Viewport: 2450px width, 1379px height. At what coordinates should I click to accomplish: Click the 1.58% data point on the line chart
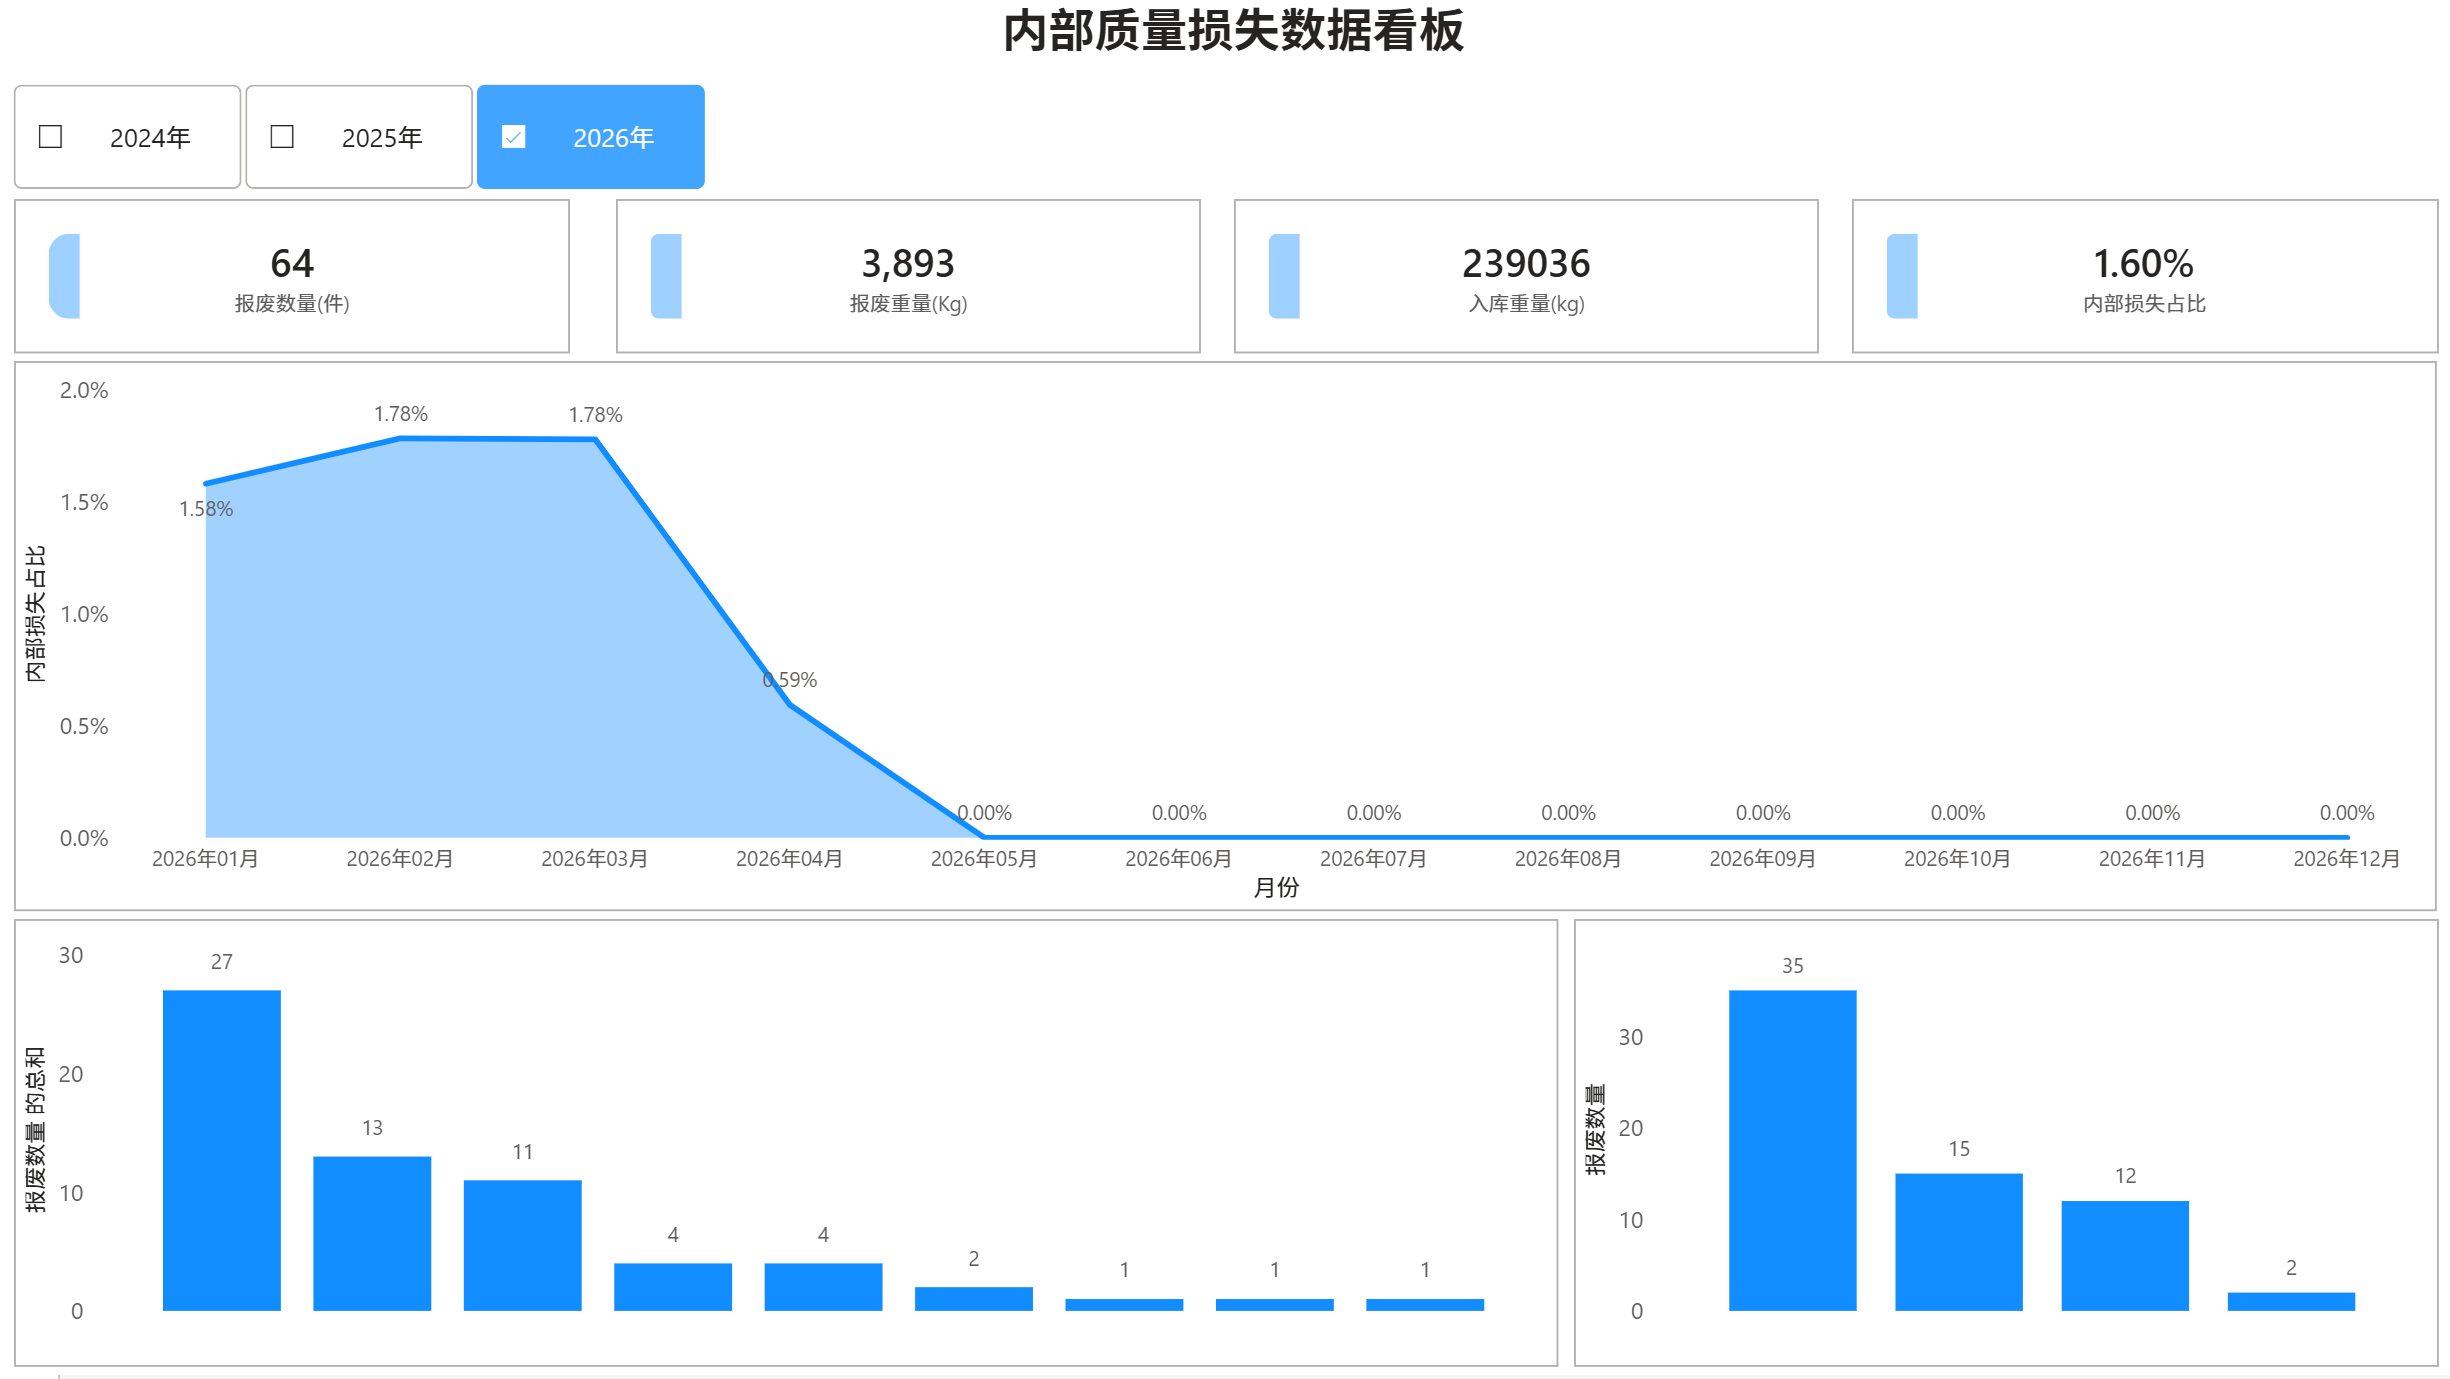point(205,482)
